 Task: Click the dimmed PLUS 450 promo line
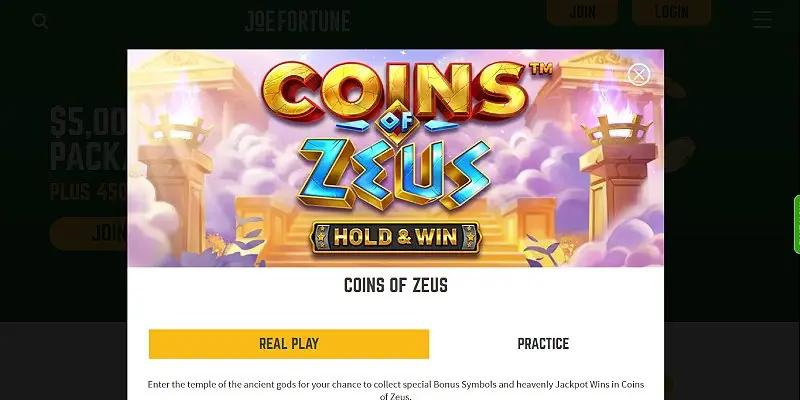[89, 191]
